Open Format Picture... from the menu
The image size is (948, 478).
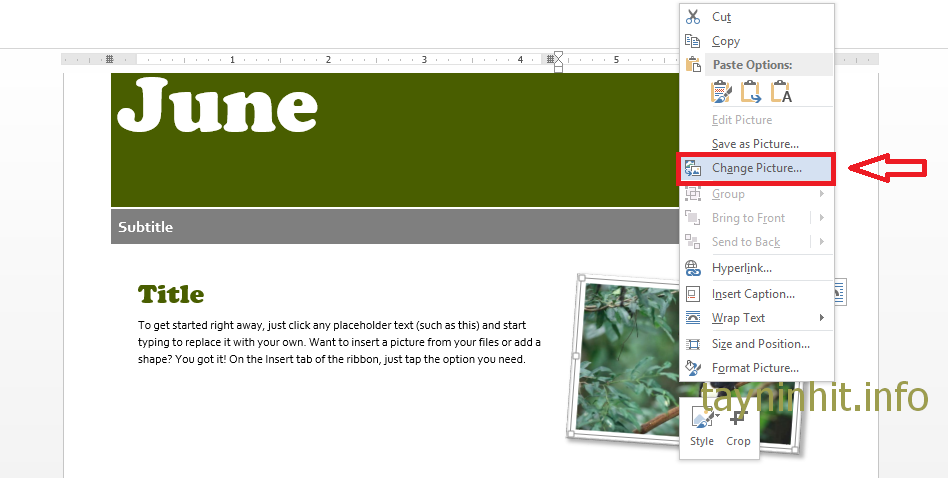(755, 368)
